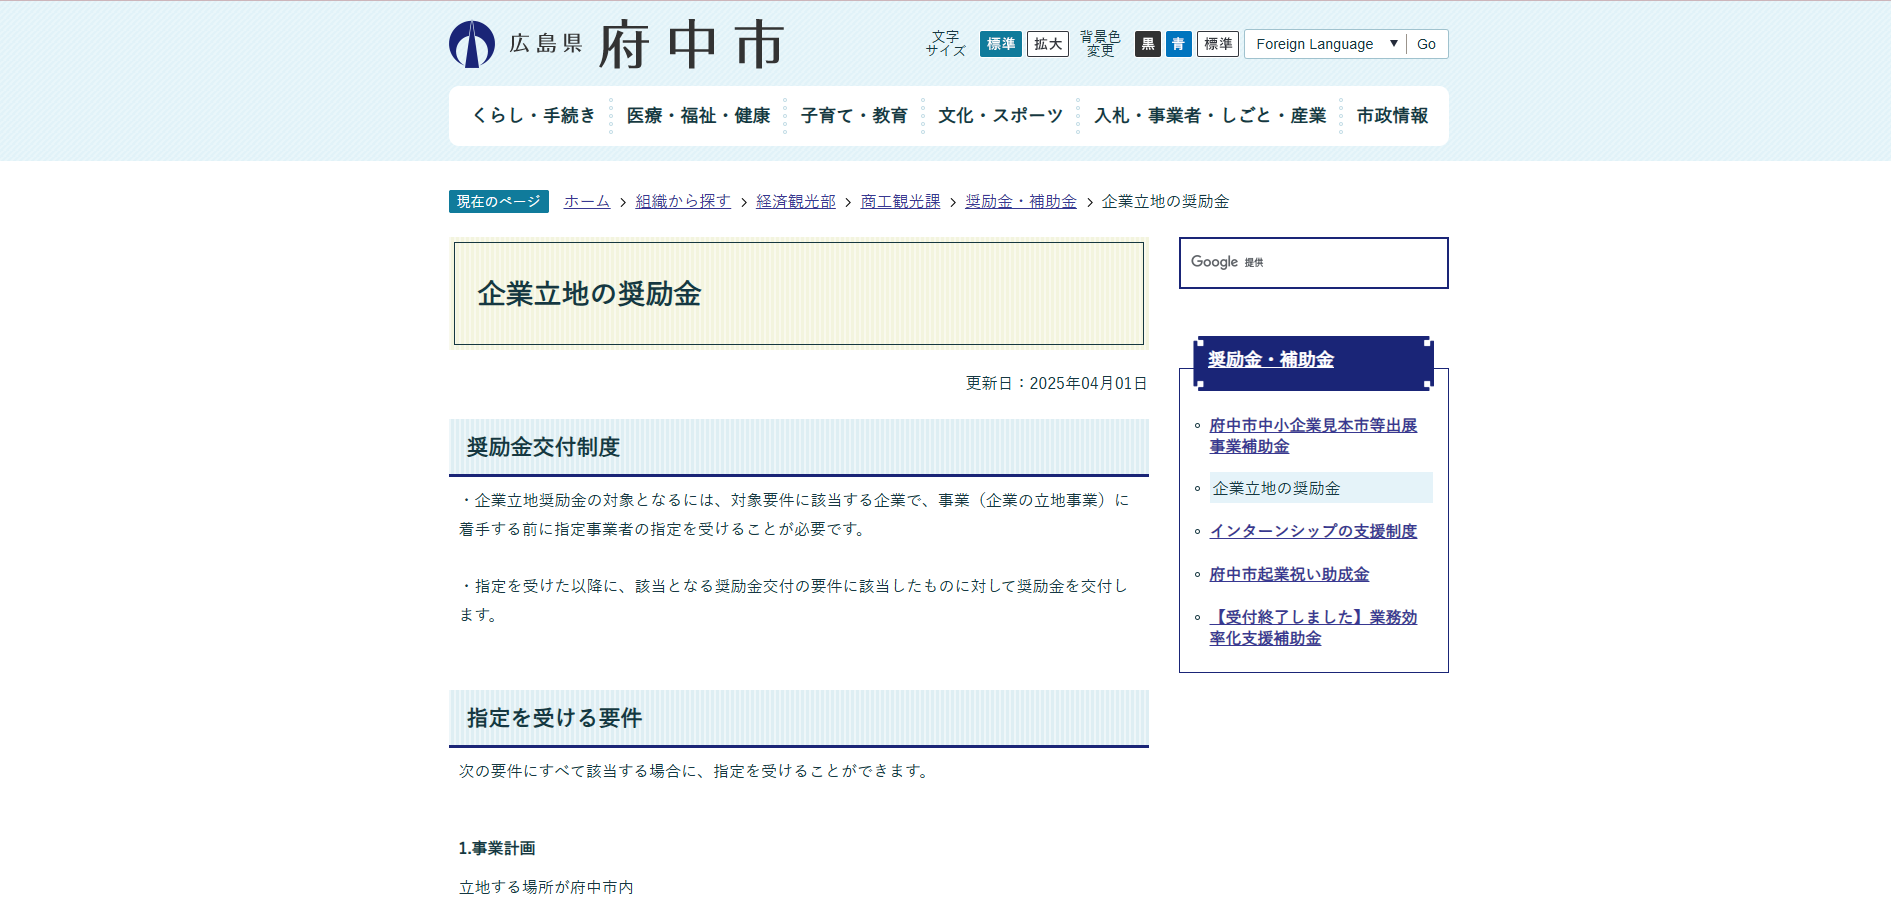The image size is (1891, 906).
Task: Open 府中市起業祝い助成金 link
Action: (x=1289, y=574)
